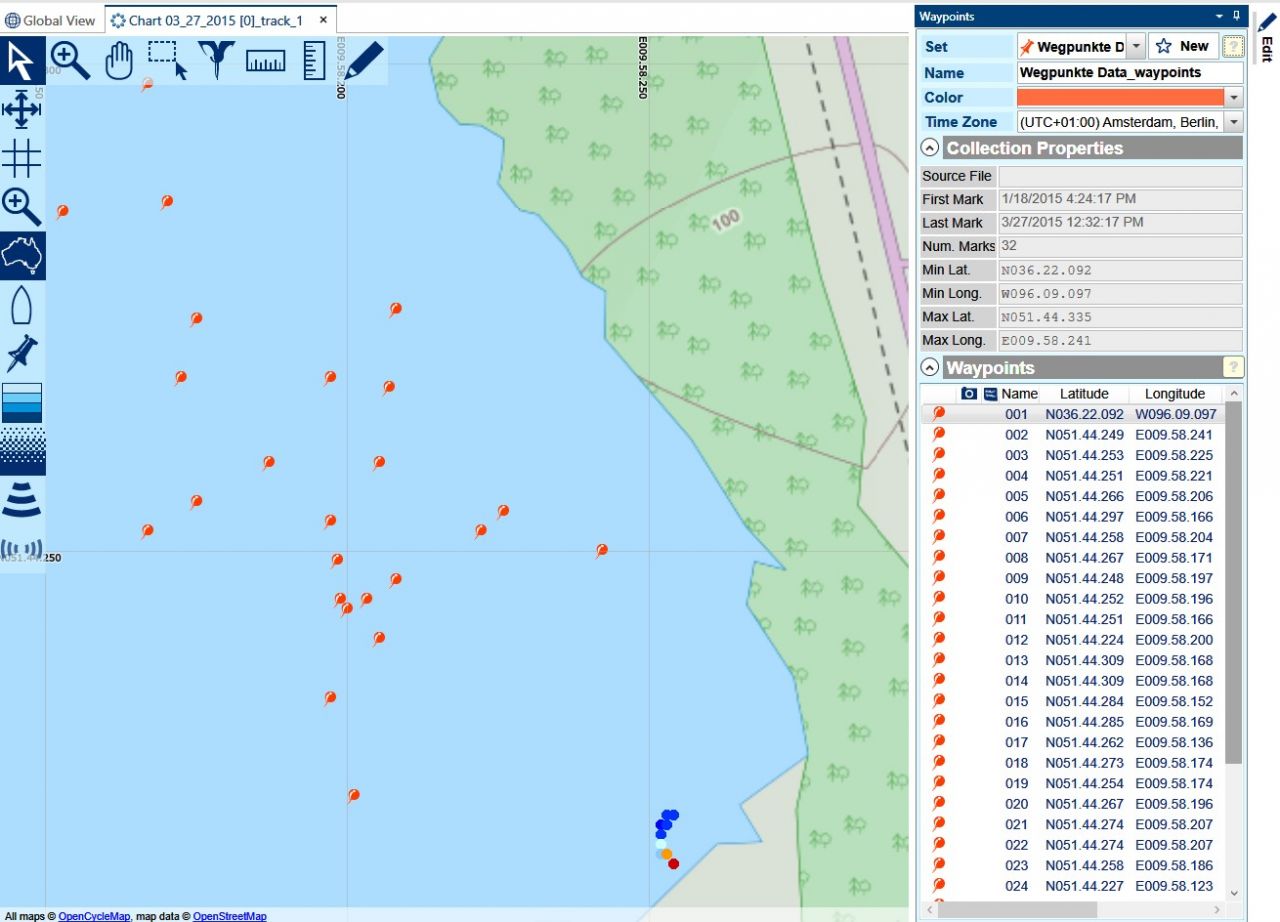Toggle the depth shading layers button

click(x=21, y=403)
